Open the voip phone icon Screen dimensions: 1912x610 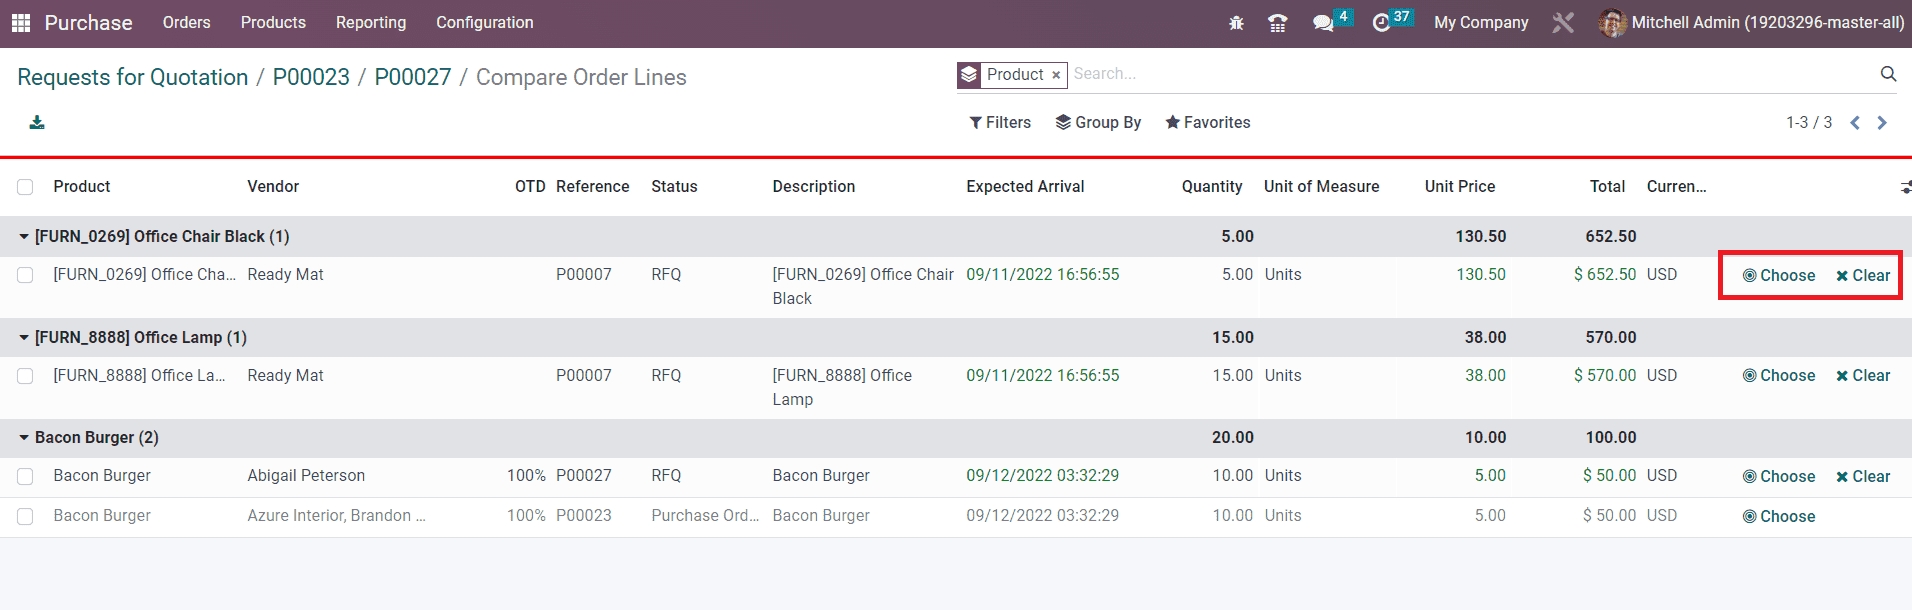(x=1277, y=23)
